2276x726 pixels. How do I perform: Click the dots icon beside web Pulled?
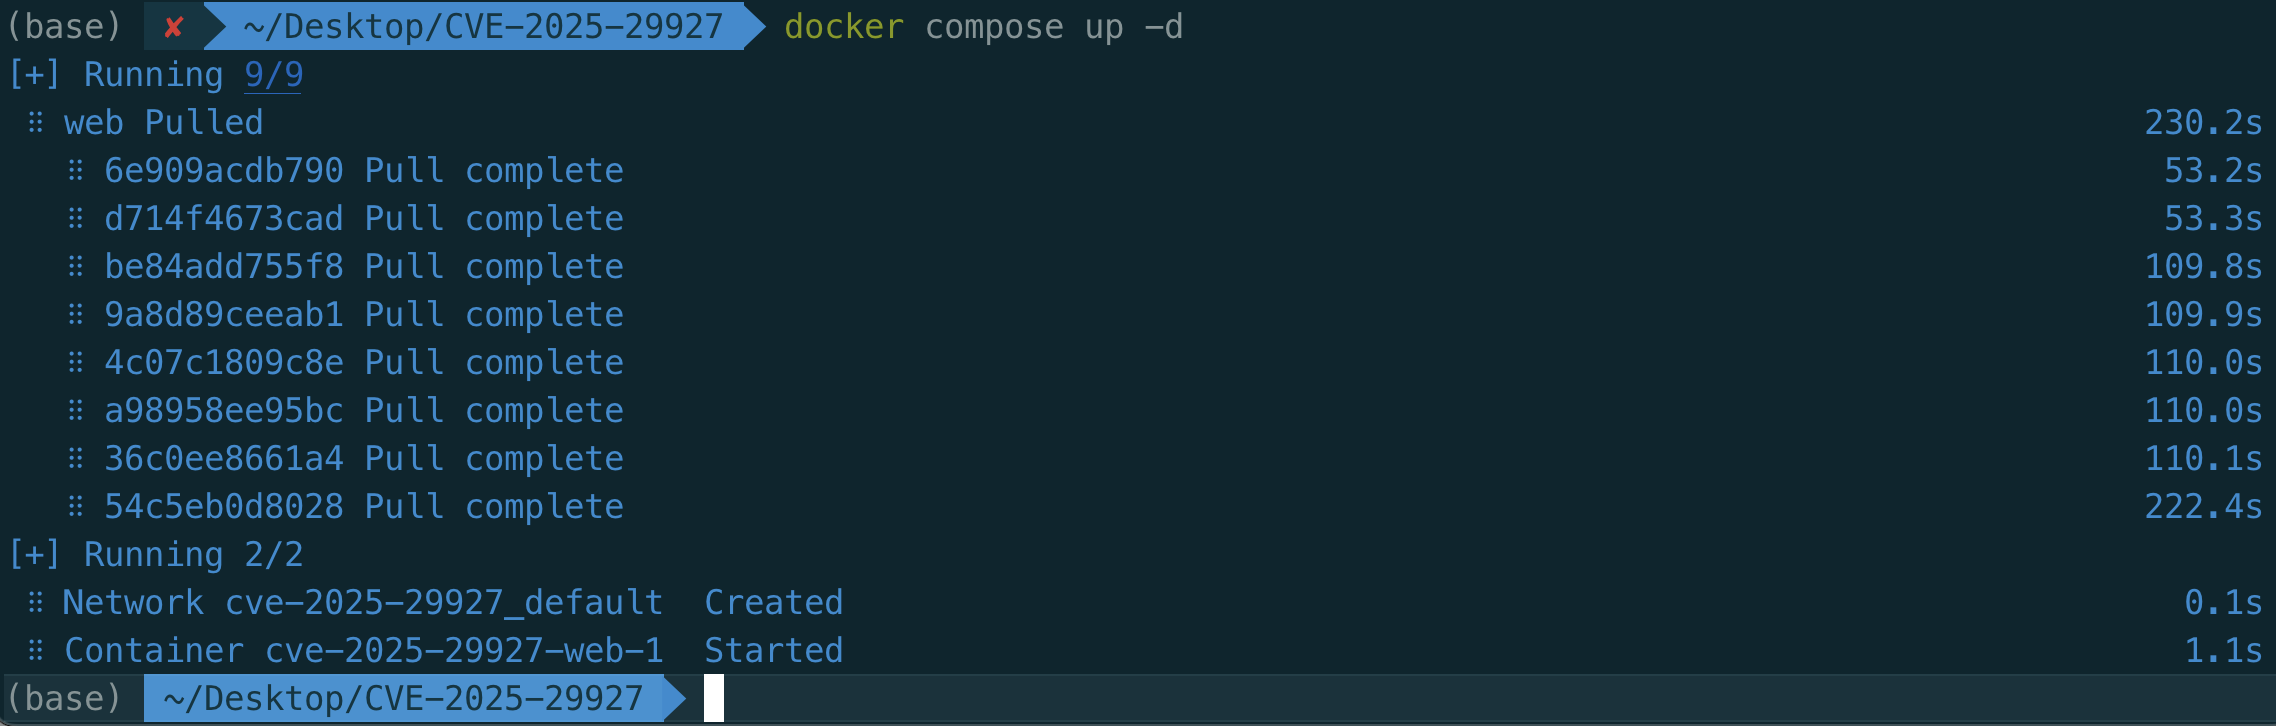click(x=36, y=122)
